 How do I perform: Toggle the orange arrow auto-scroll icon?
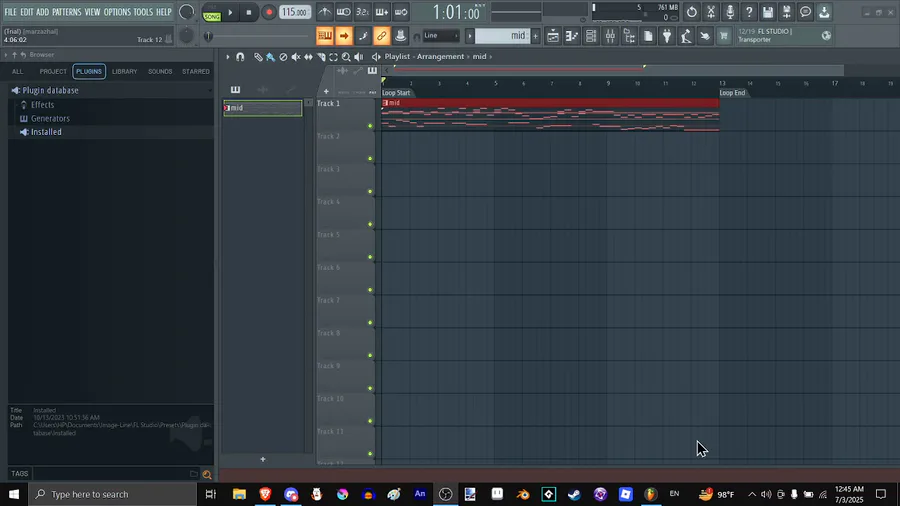tap(343, 36)
